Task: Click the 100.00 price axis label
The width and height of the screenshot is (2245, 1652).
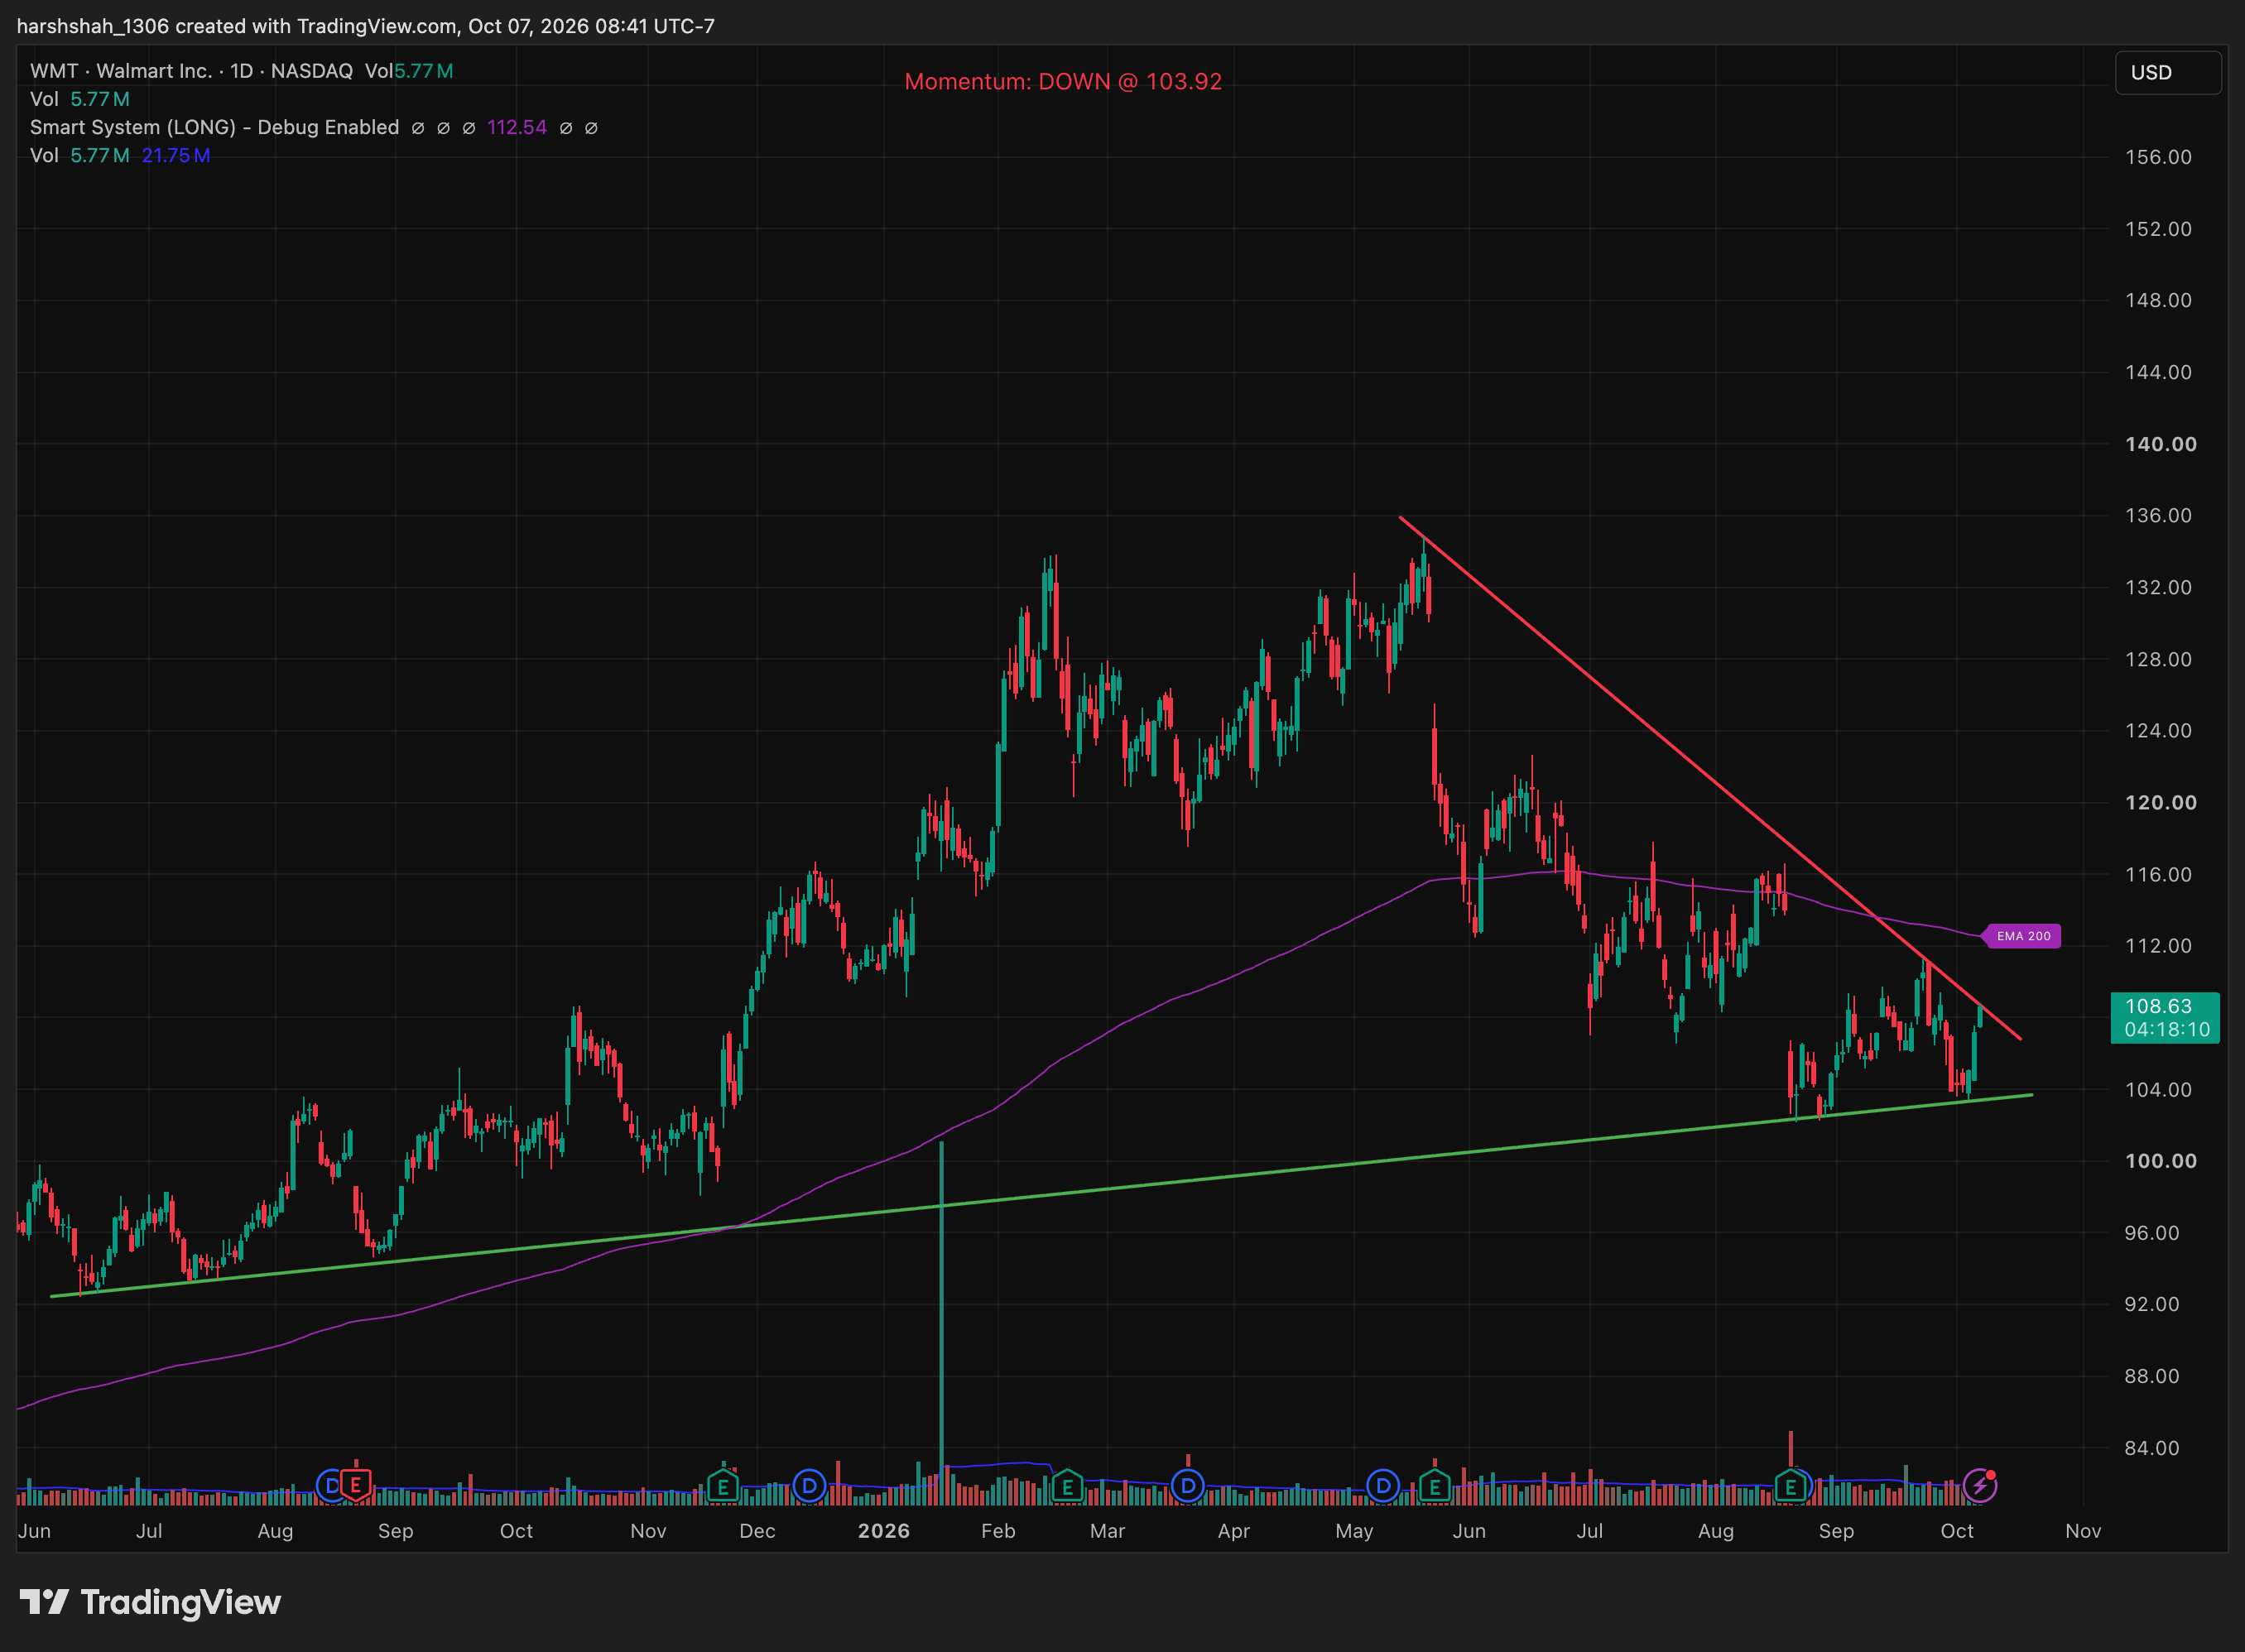Action: [2160, 1161]
